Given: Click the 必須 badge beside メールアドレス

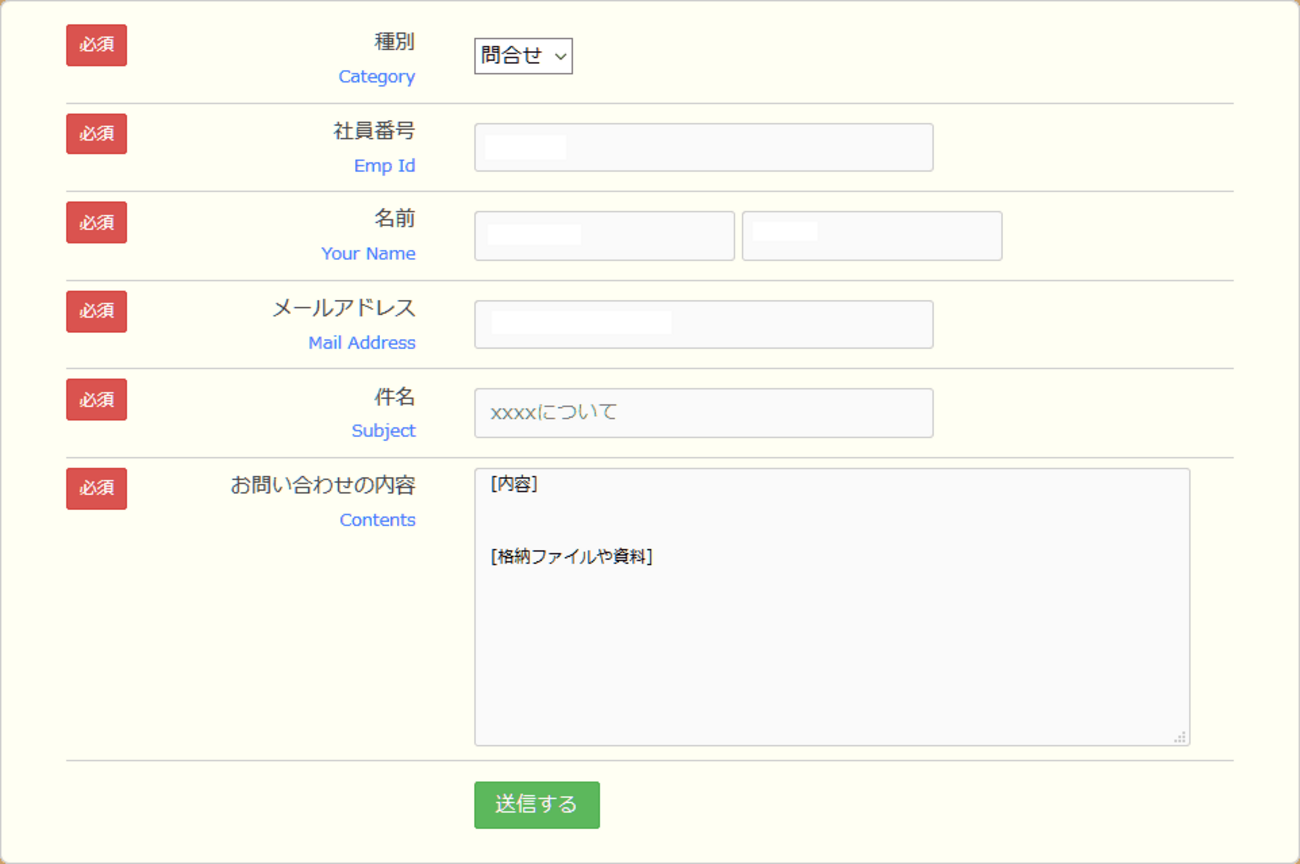Looking at the screenshot, I should pos(97,311).
